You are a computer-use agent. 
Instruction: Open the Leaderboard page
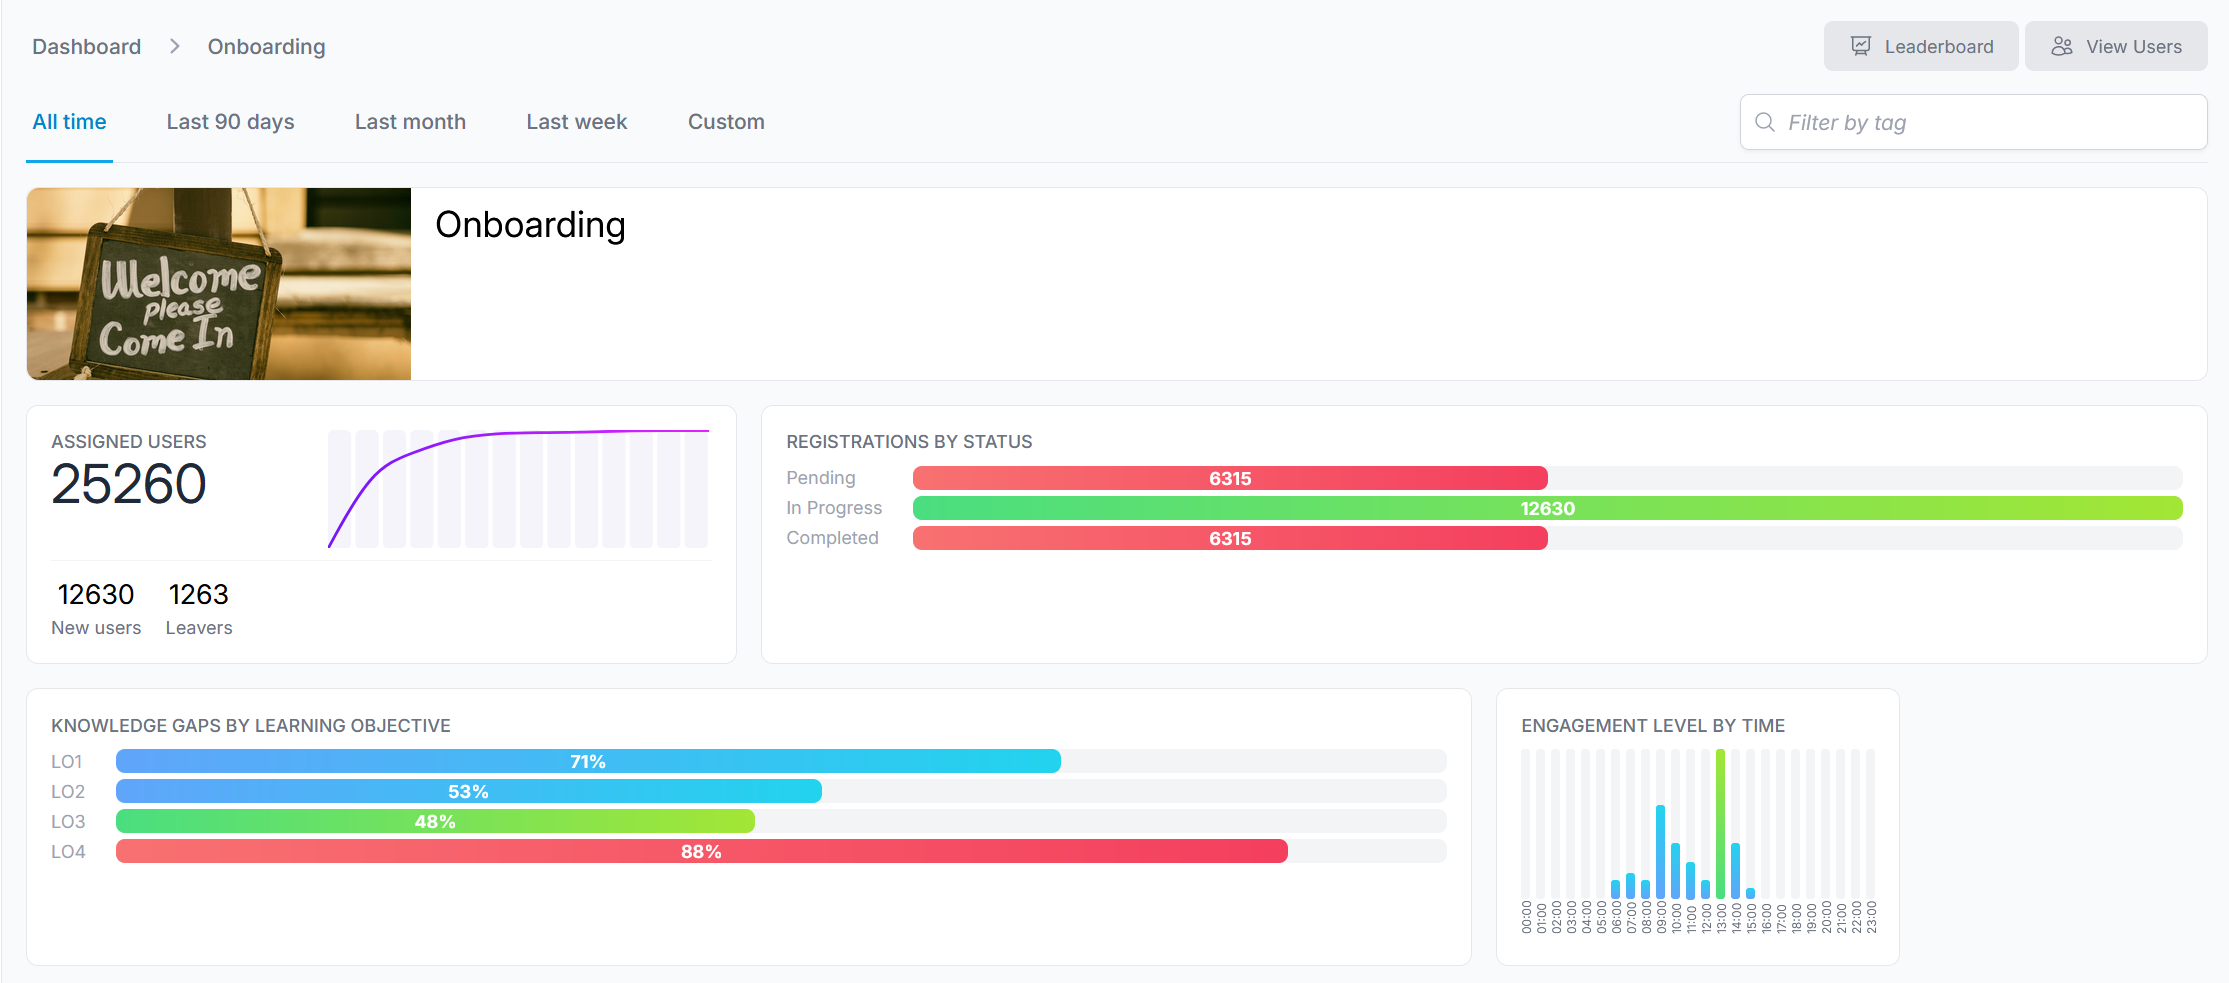click(1920, 46)
